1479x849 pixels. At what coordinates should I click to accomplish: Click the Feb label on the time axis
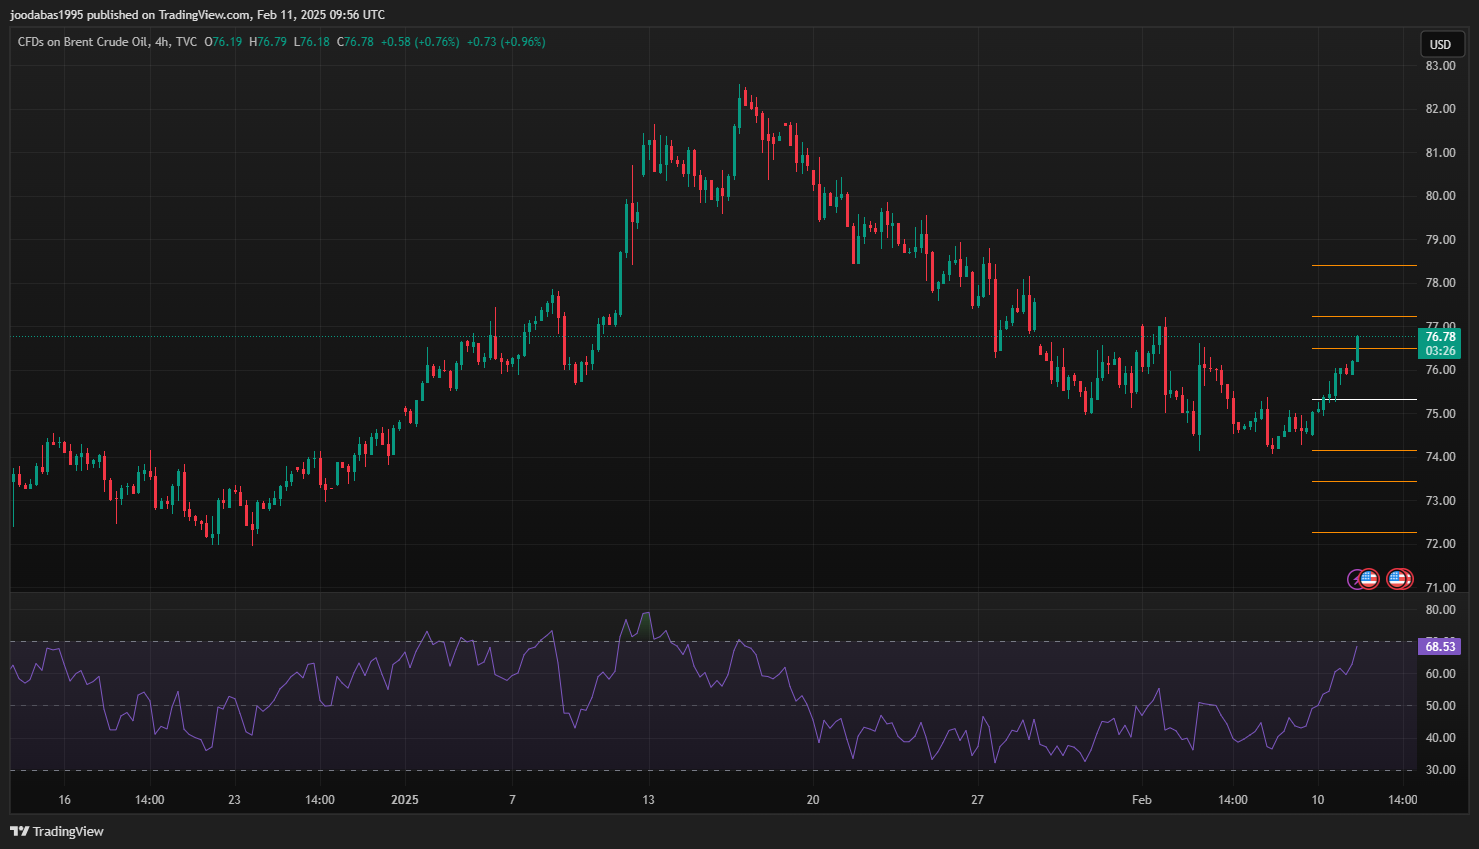click(1141, 800)
